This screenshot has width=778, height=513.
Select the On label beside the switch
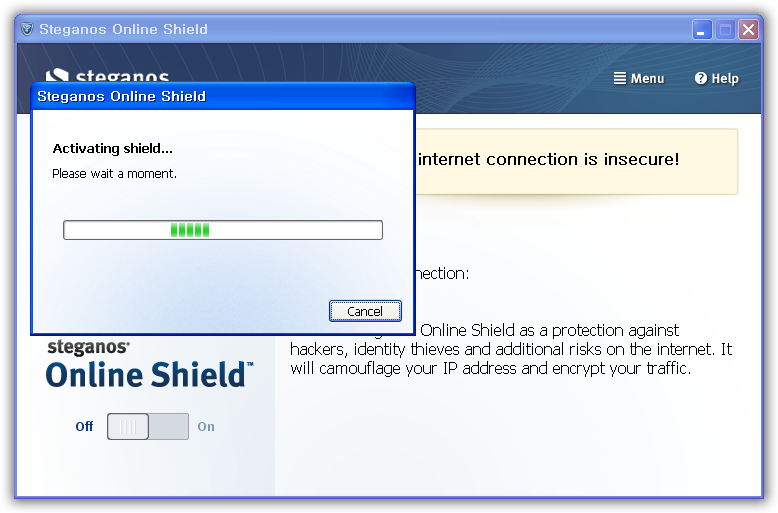pyautogui.click(x=206, y=427)
